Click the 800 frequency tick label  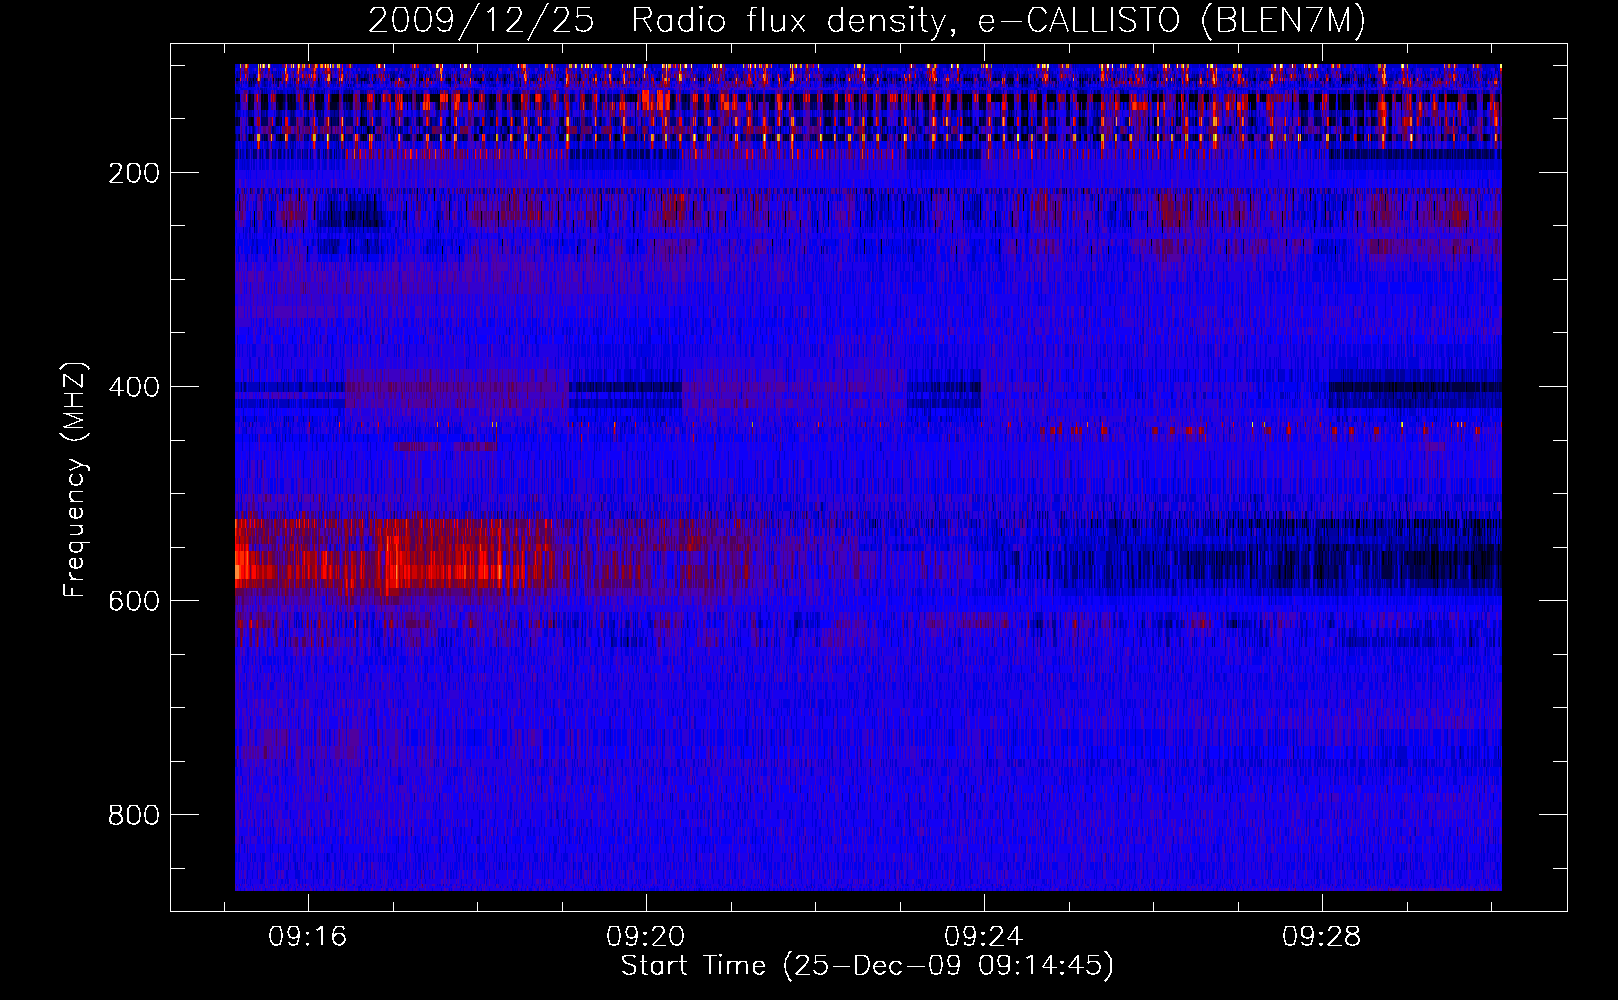click(134, 815)
